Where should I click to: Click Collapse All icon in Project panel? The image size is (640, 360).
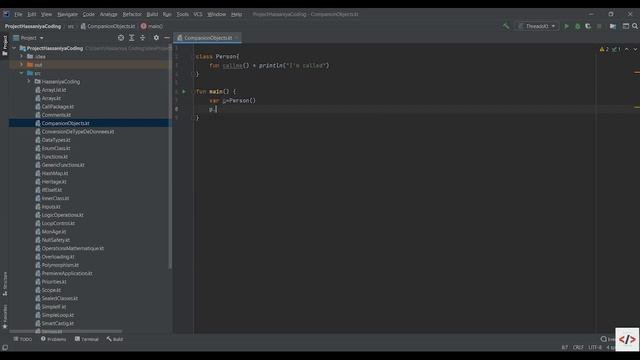(x=142, y=38)
